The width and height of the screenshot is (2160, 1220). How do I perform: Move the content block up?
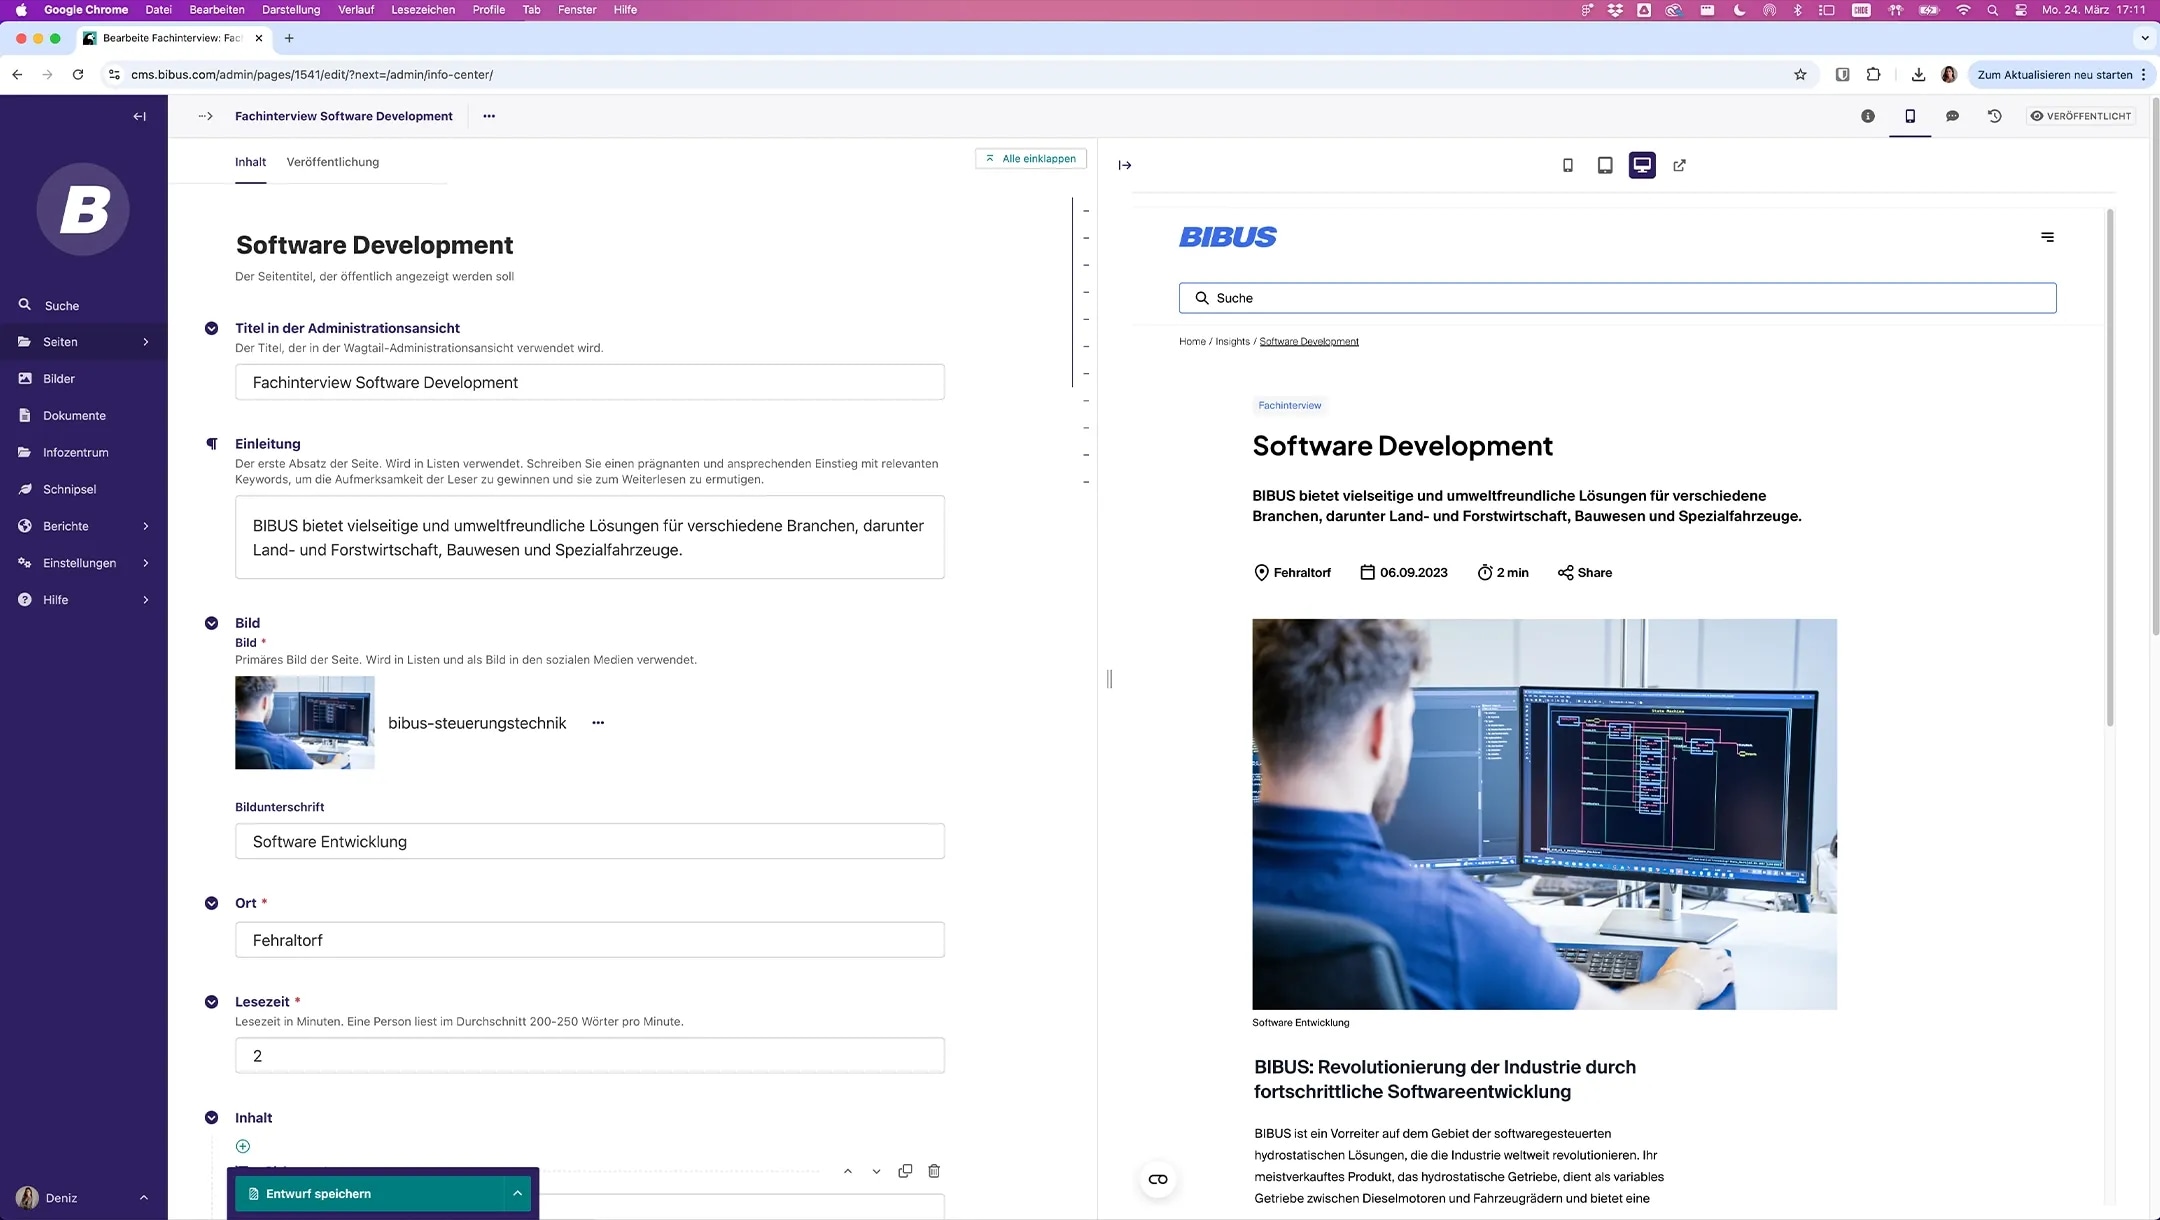848,1171
